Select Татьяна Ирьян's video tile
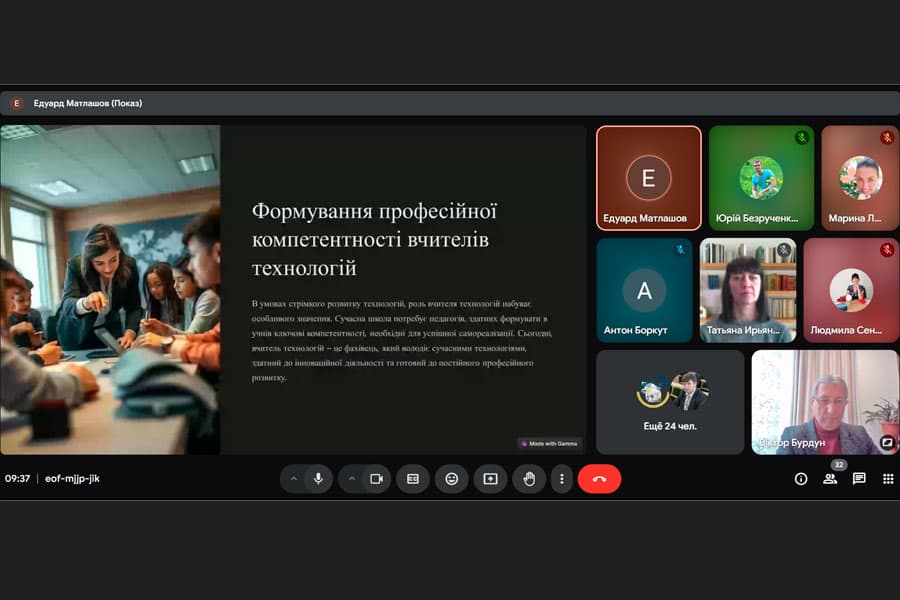The height and width of the screenshot is (600, 900). point(748,290)
